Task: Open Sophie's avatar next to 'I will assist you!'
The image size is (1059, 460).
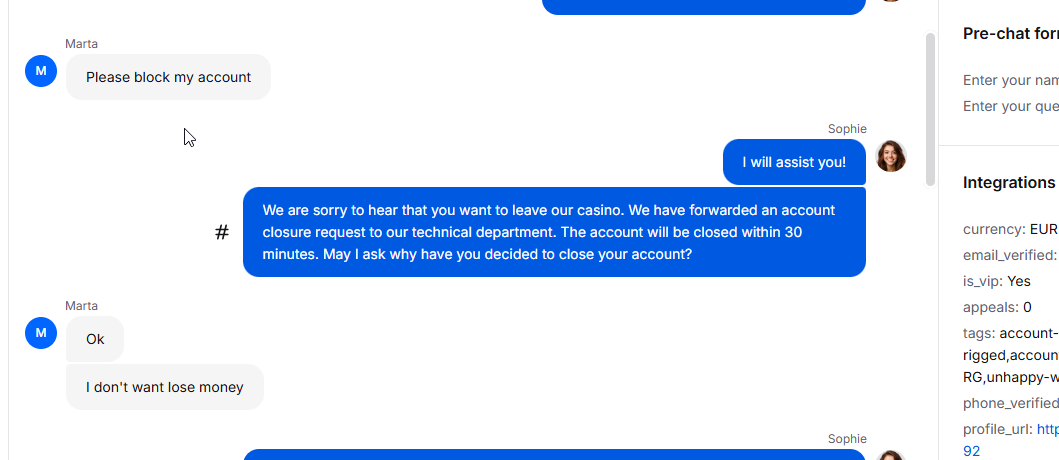Action: pyautogui.click(x=890, y=156)
